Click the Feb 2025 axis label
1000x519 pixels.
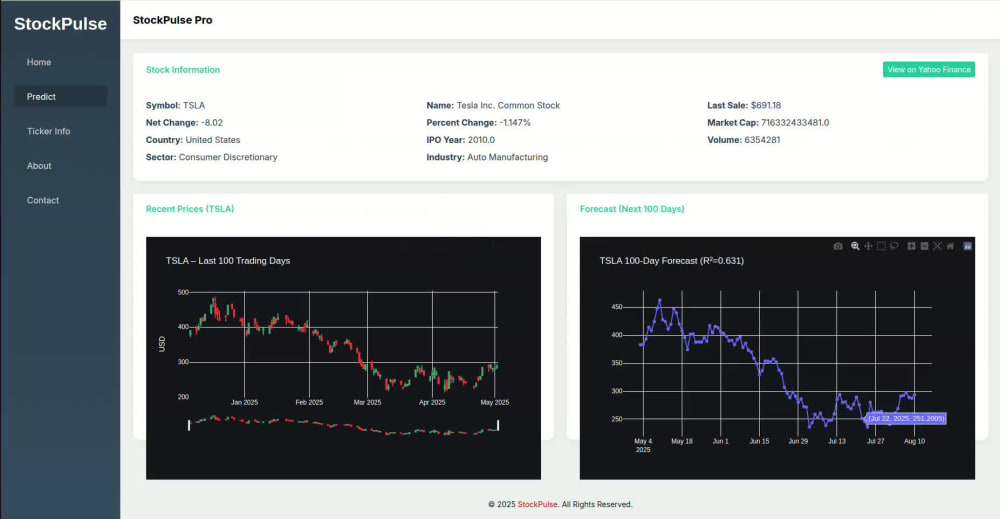click(309, 402)
